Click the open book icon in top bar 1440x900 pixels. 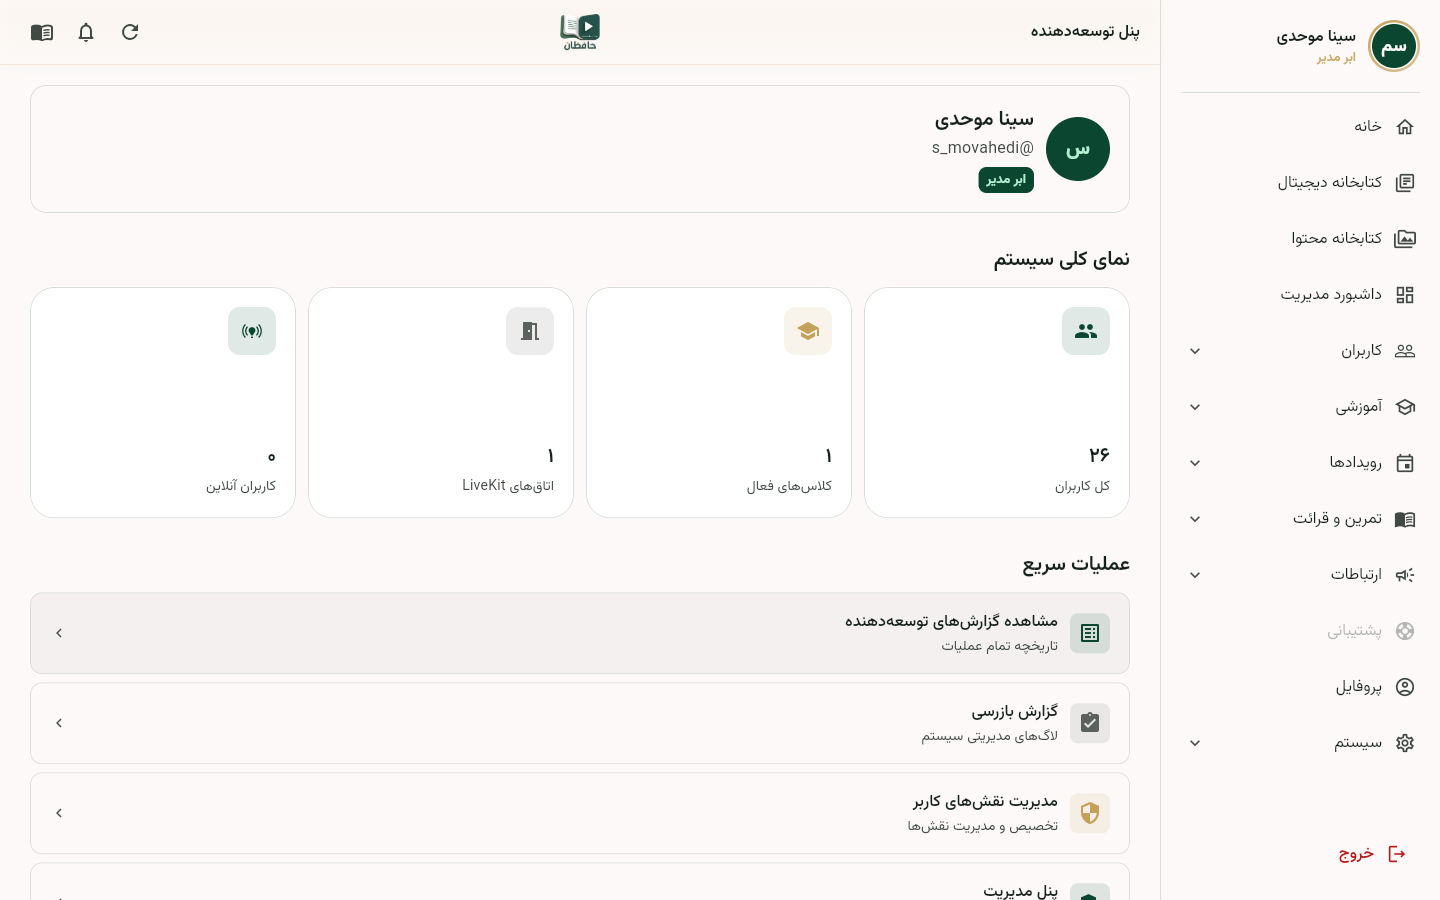pos(42,32)
